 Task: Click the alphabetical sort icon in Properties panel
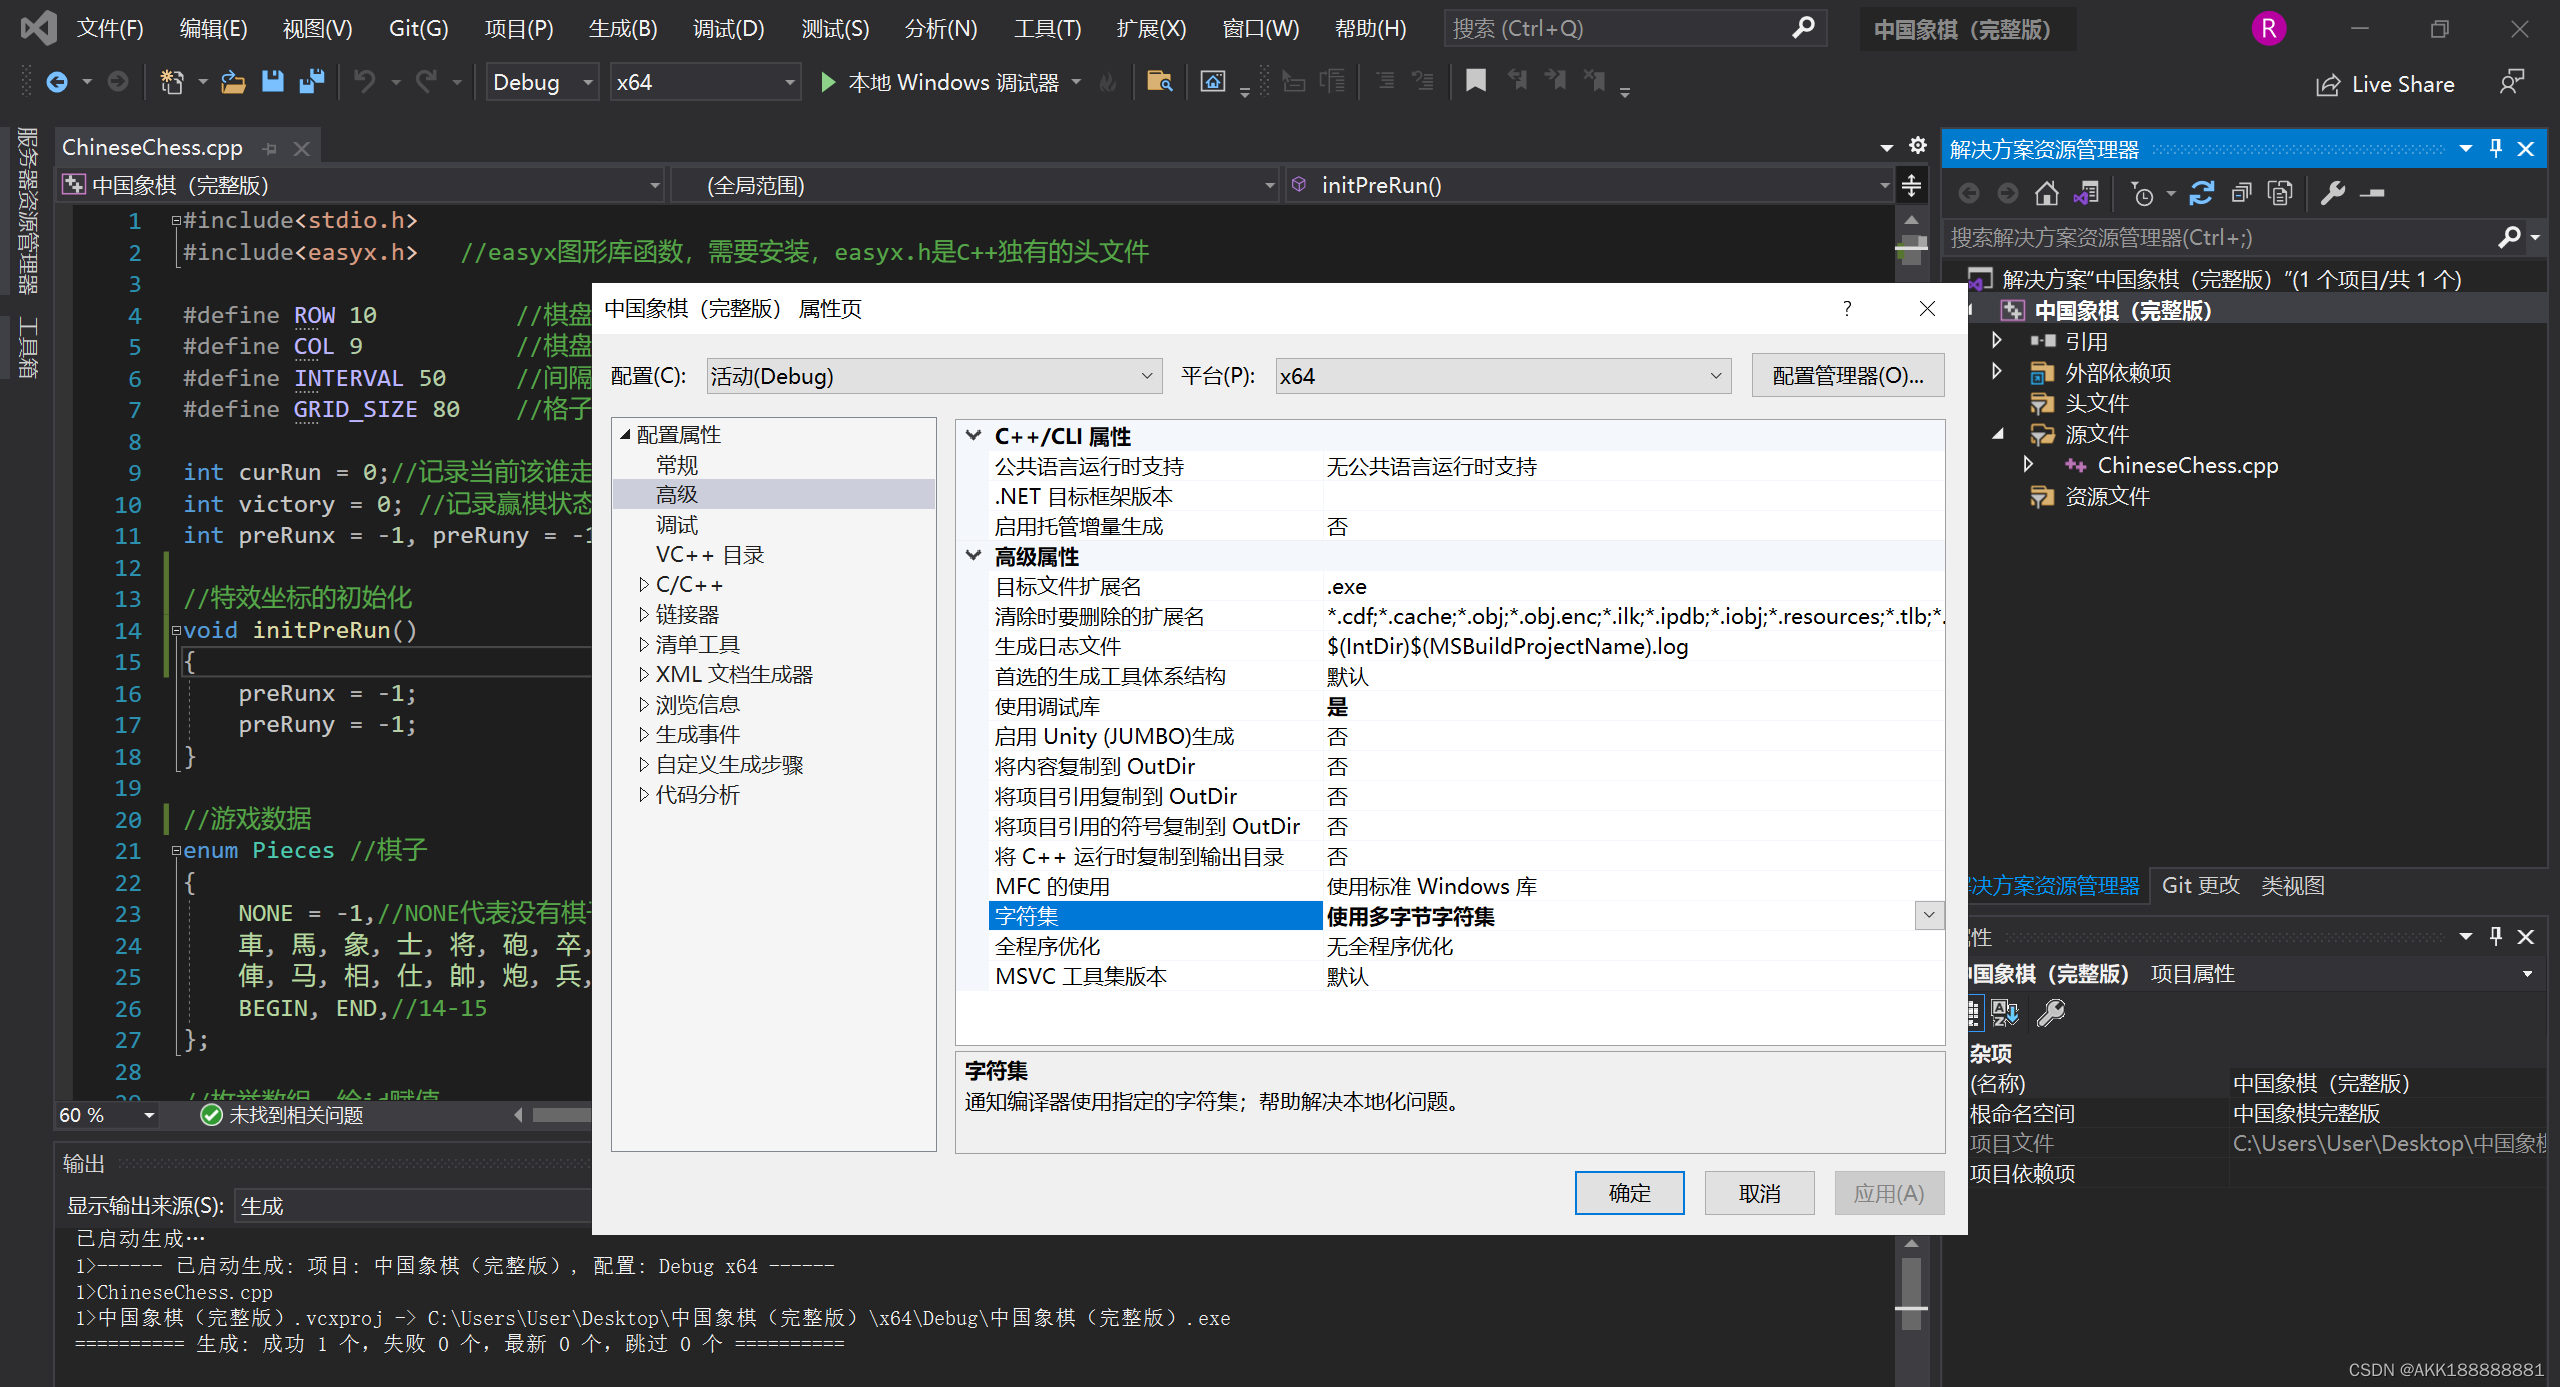pyautogui.click(x=2005, y=1013)
